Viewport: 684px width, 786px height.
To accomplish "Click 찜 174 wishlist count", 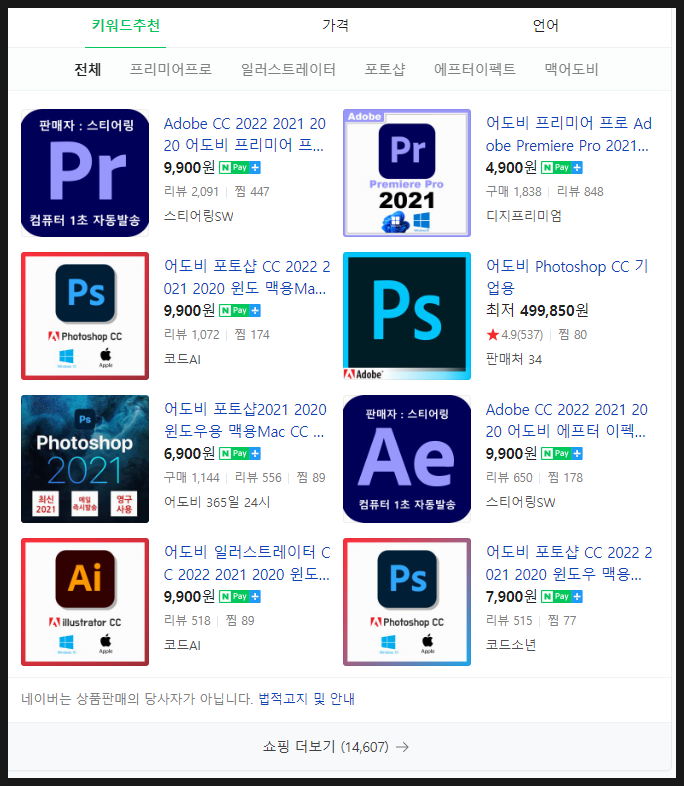I will point(252,334).
